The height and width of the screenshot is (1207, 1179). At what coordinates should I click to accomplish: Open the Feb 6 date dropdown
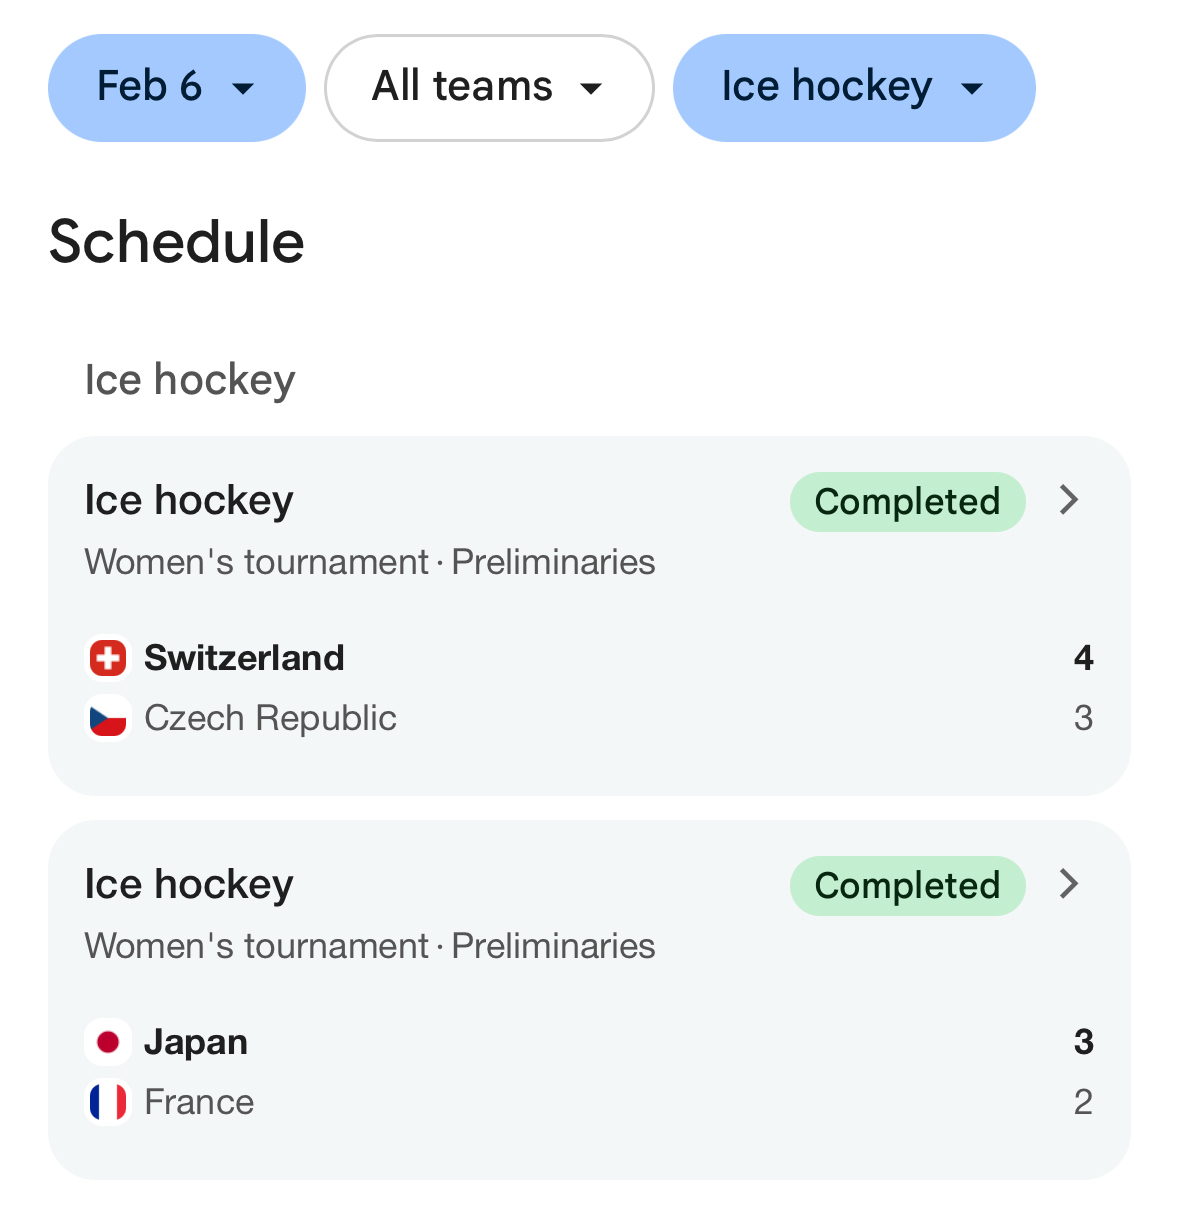[176, 88]
